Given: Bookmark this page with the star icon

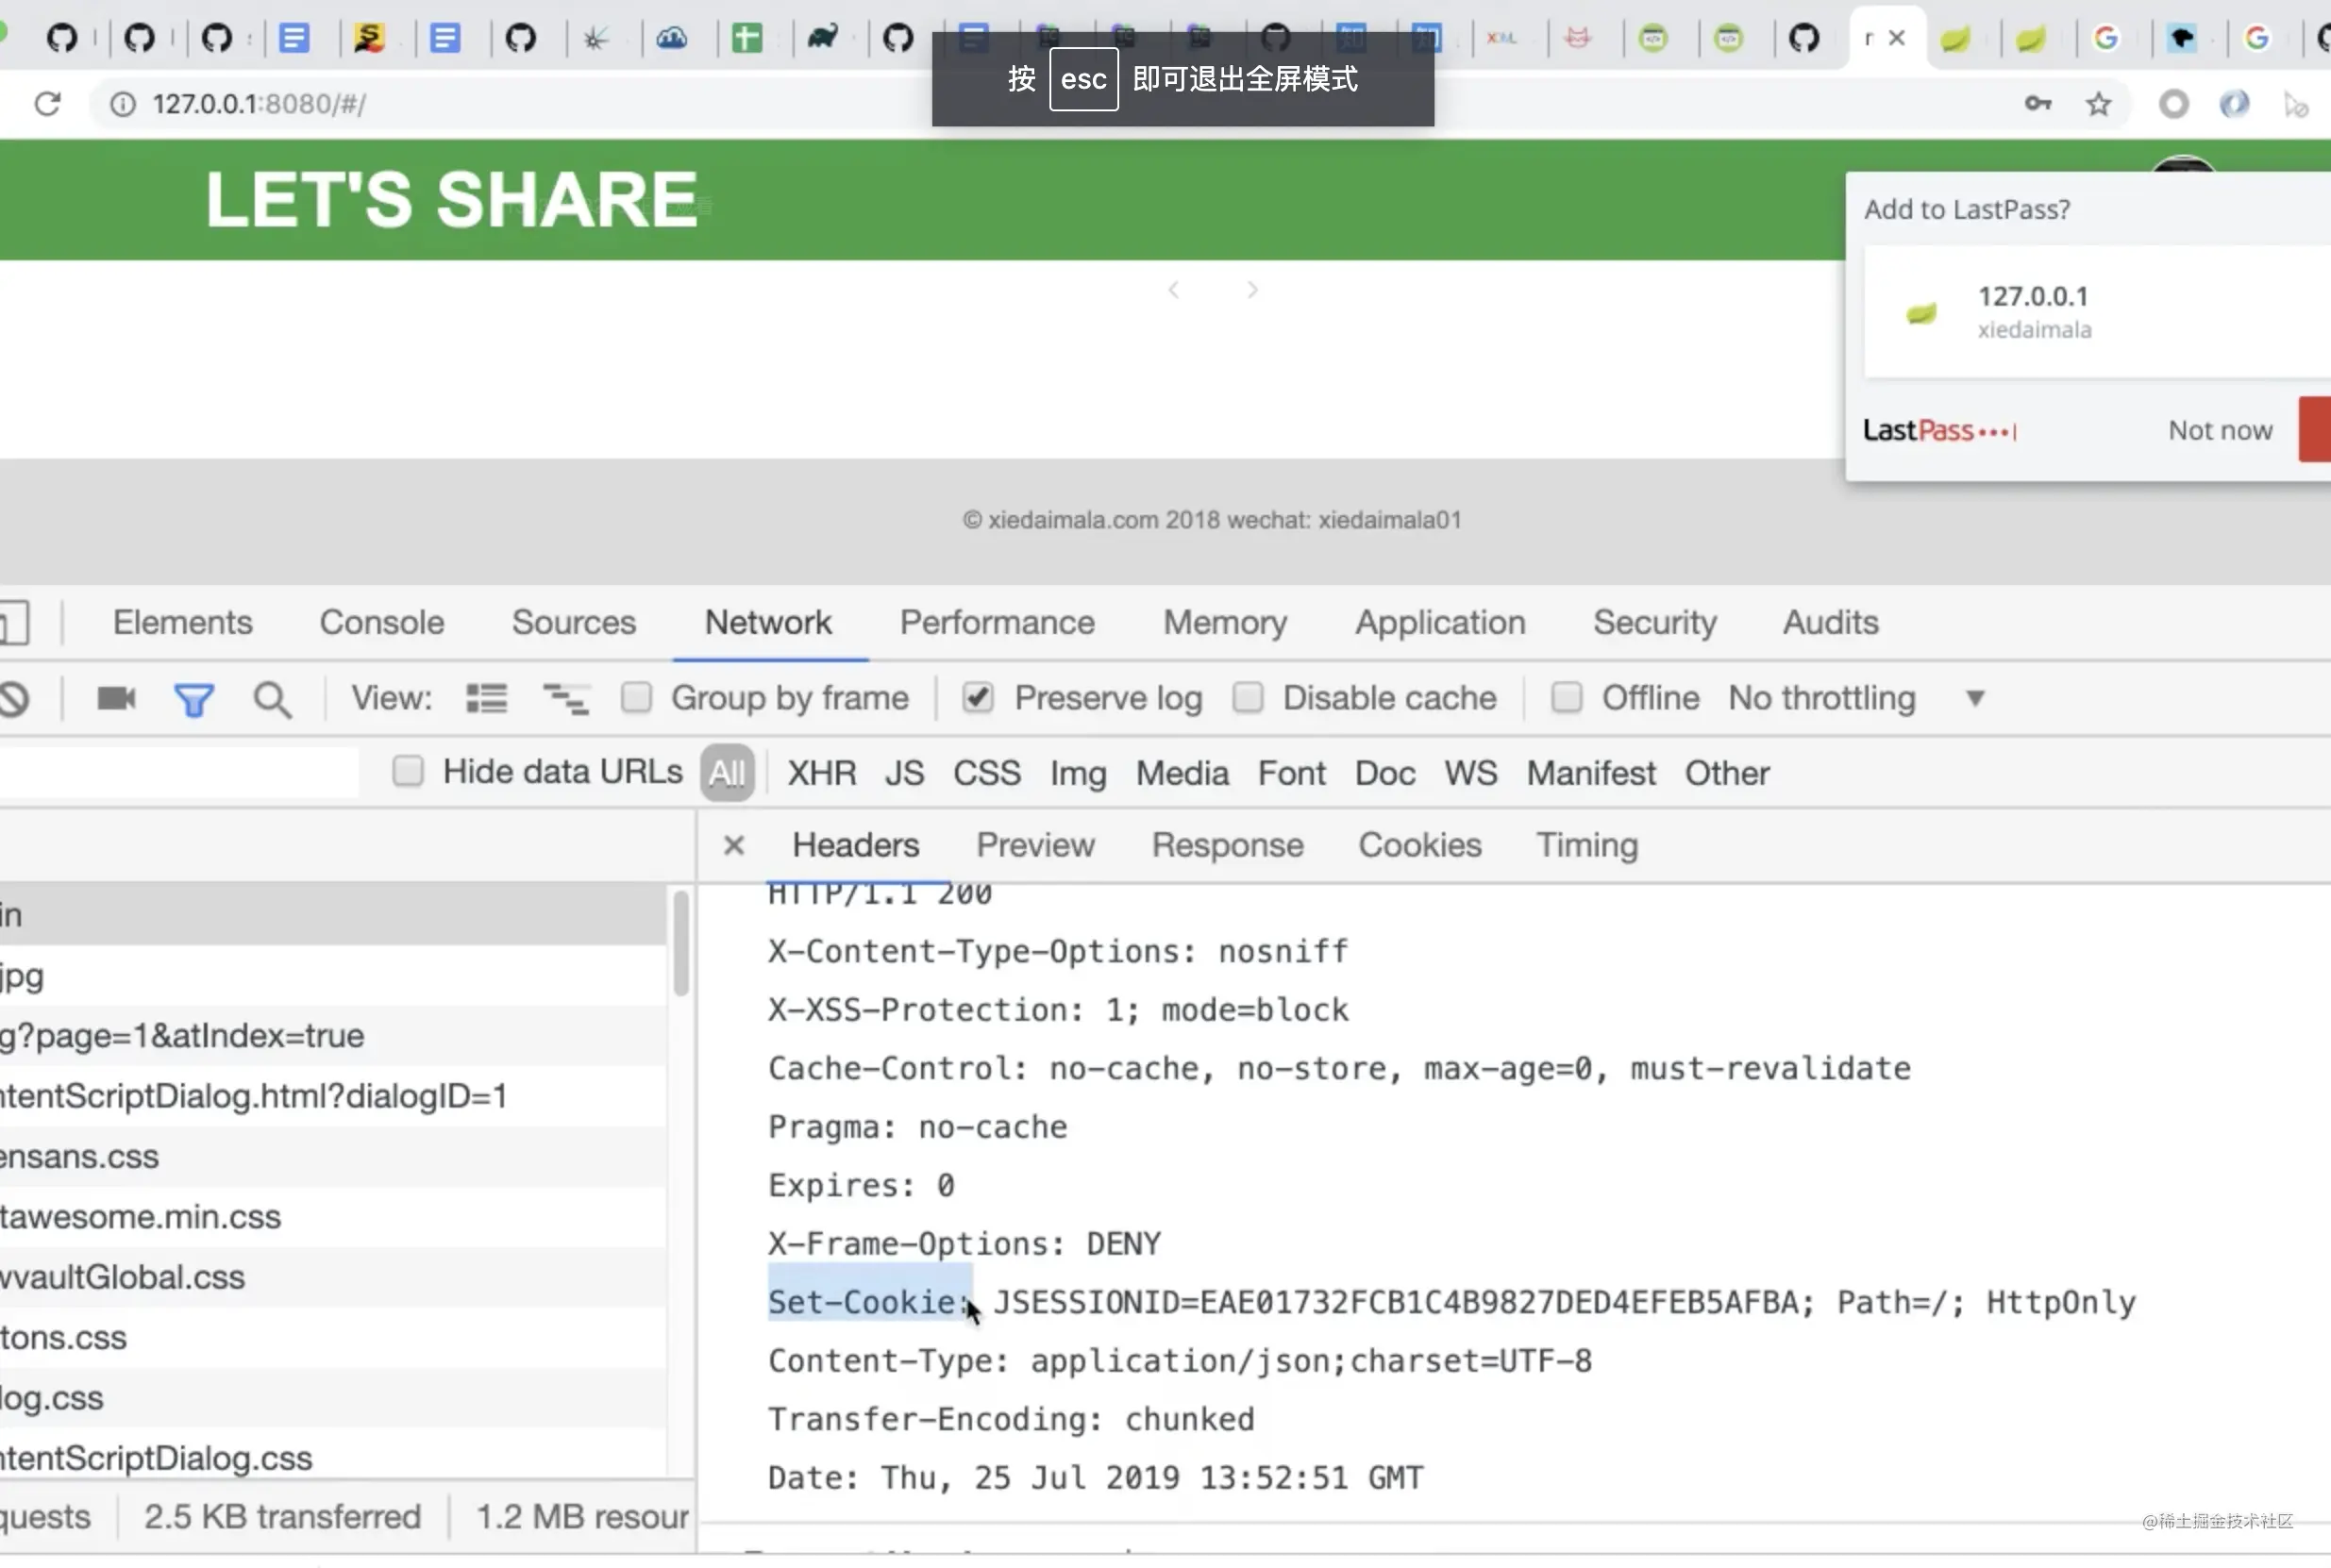Looking at the screenshot, I should 2098,104.
